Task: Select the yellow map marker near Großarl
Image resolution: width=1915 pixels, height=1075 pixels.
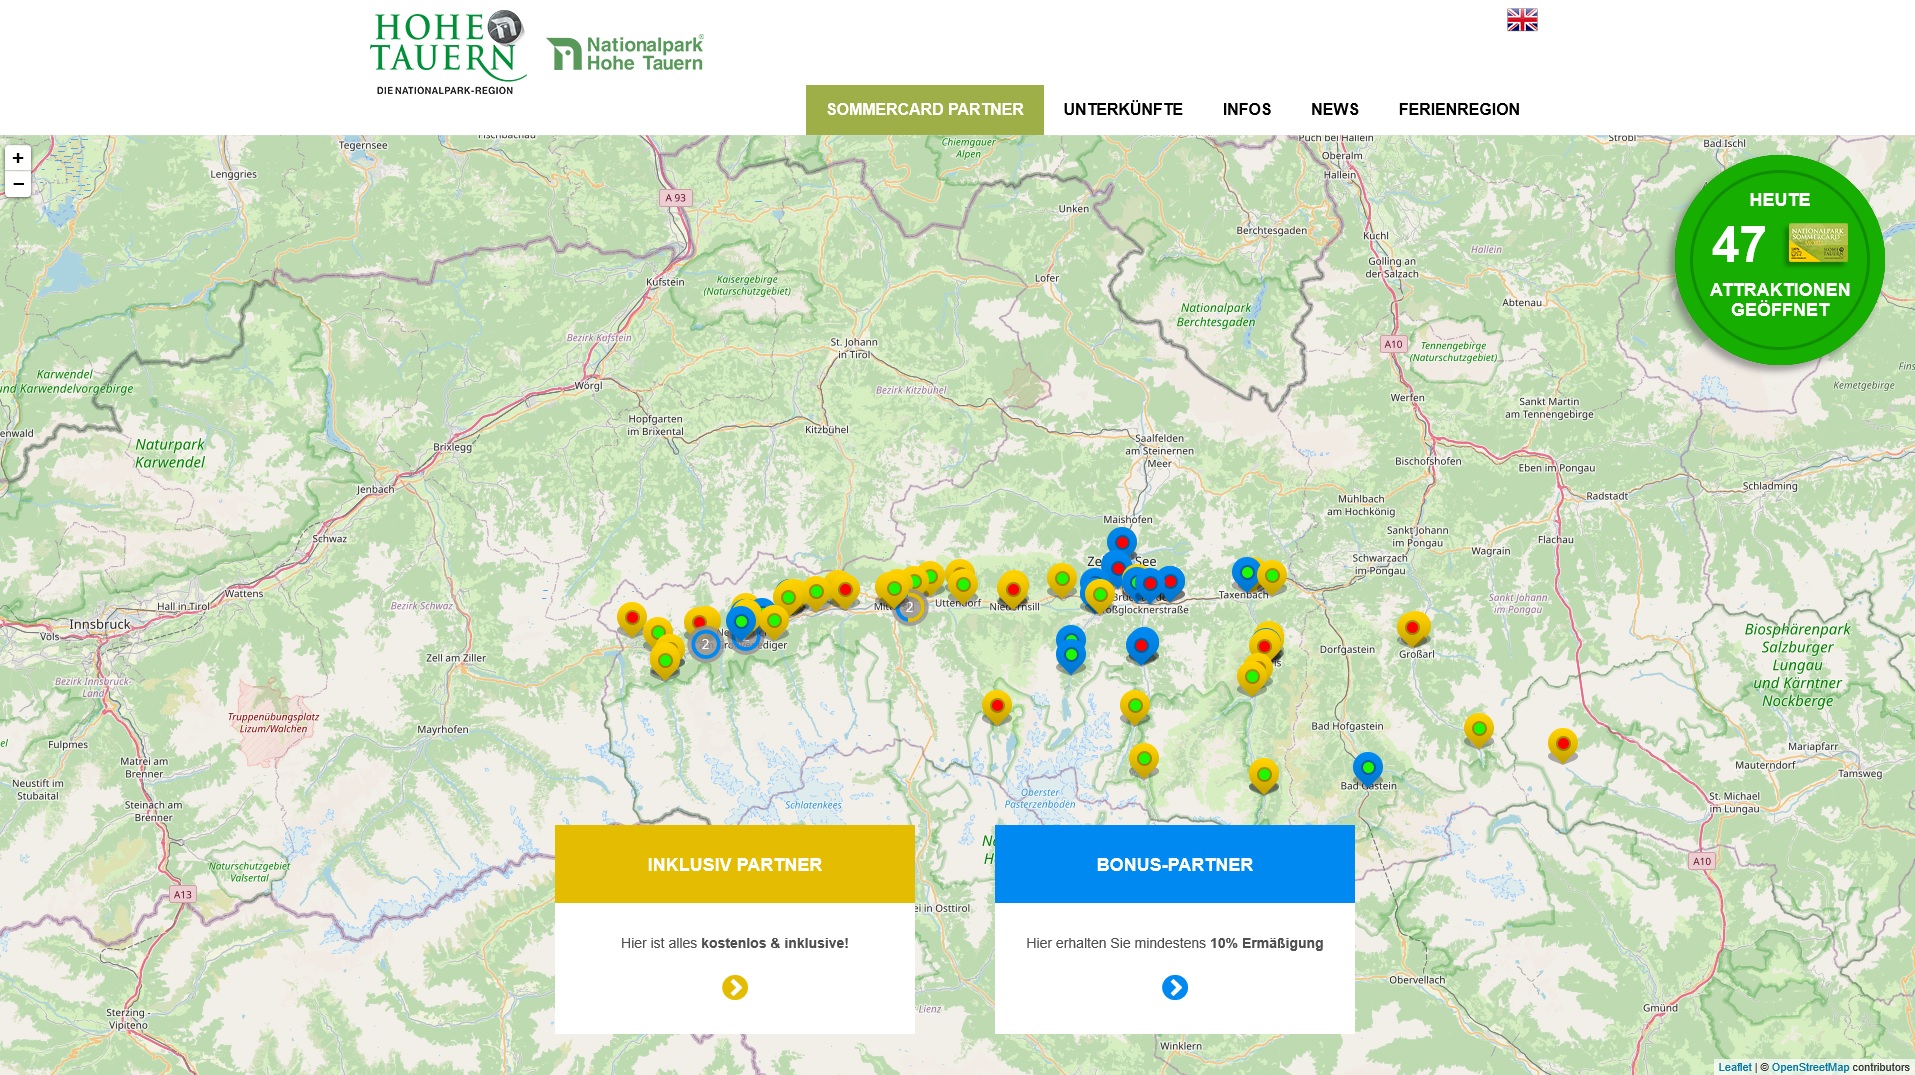Action: coord(1412,628)
